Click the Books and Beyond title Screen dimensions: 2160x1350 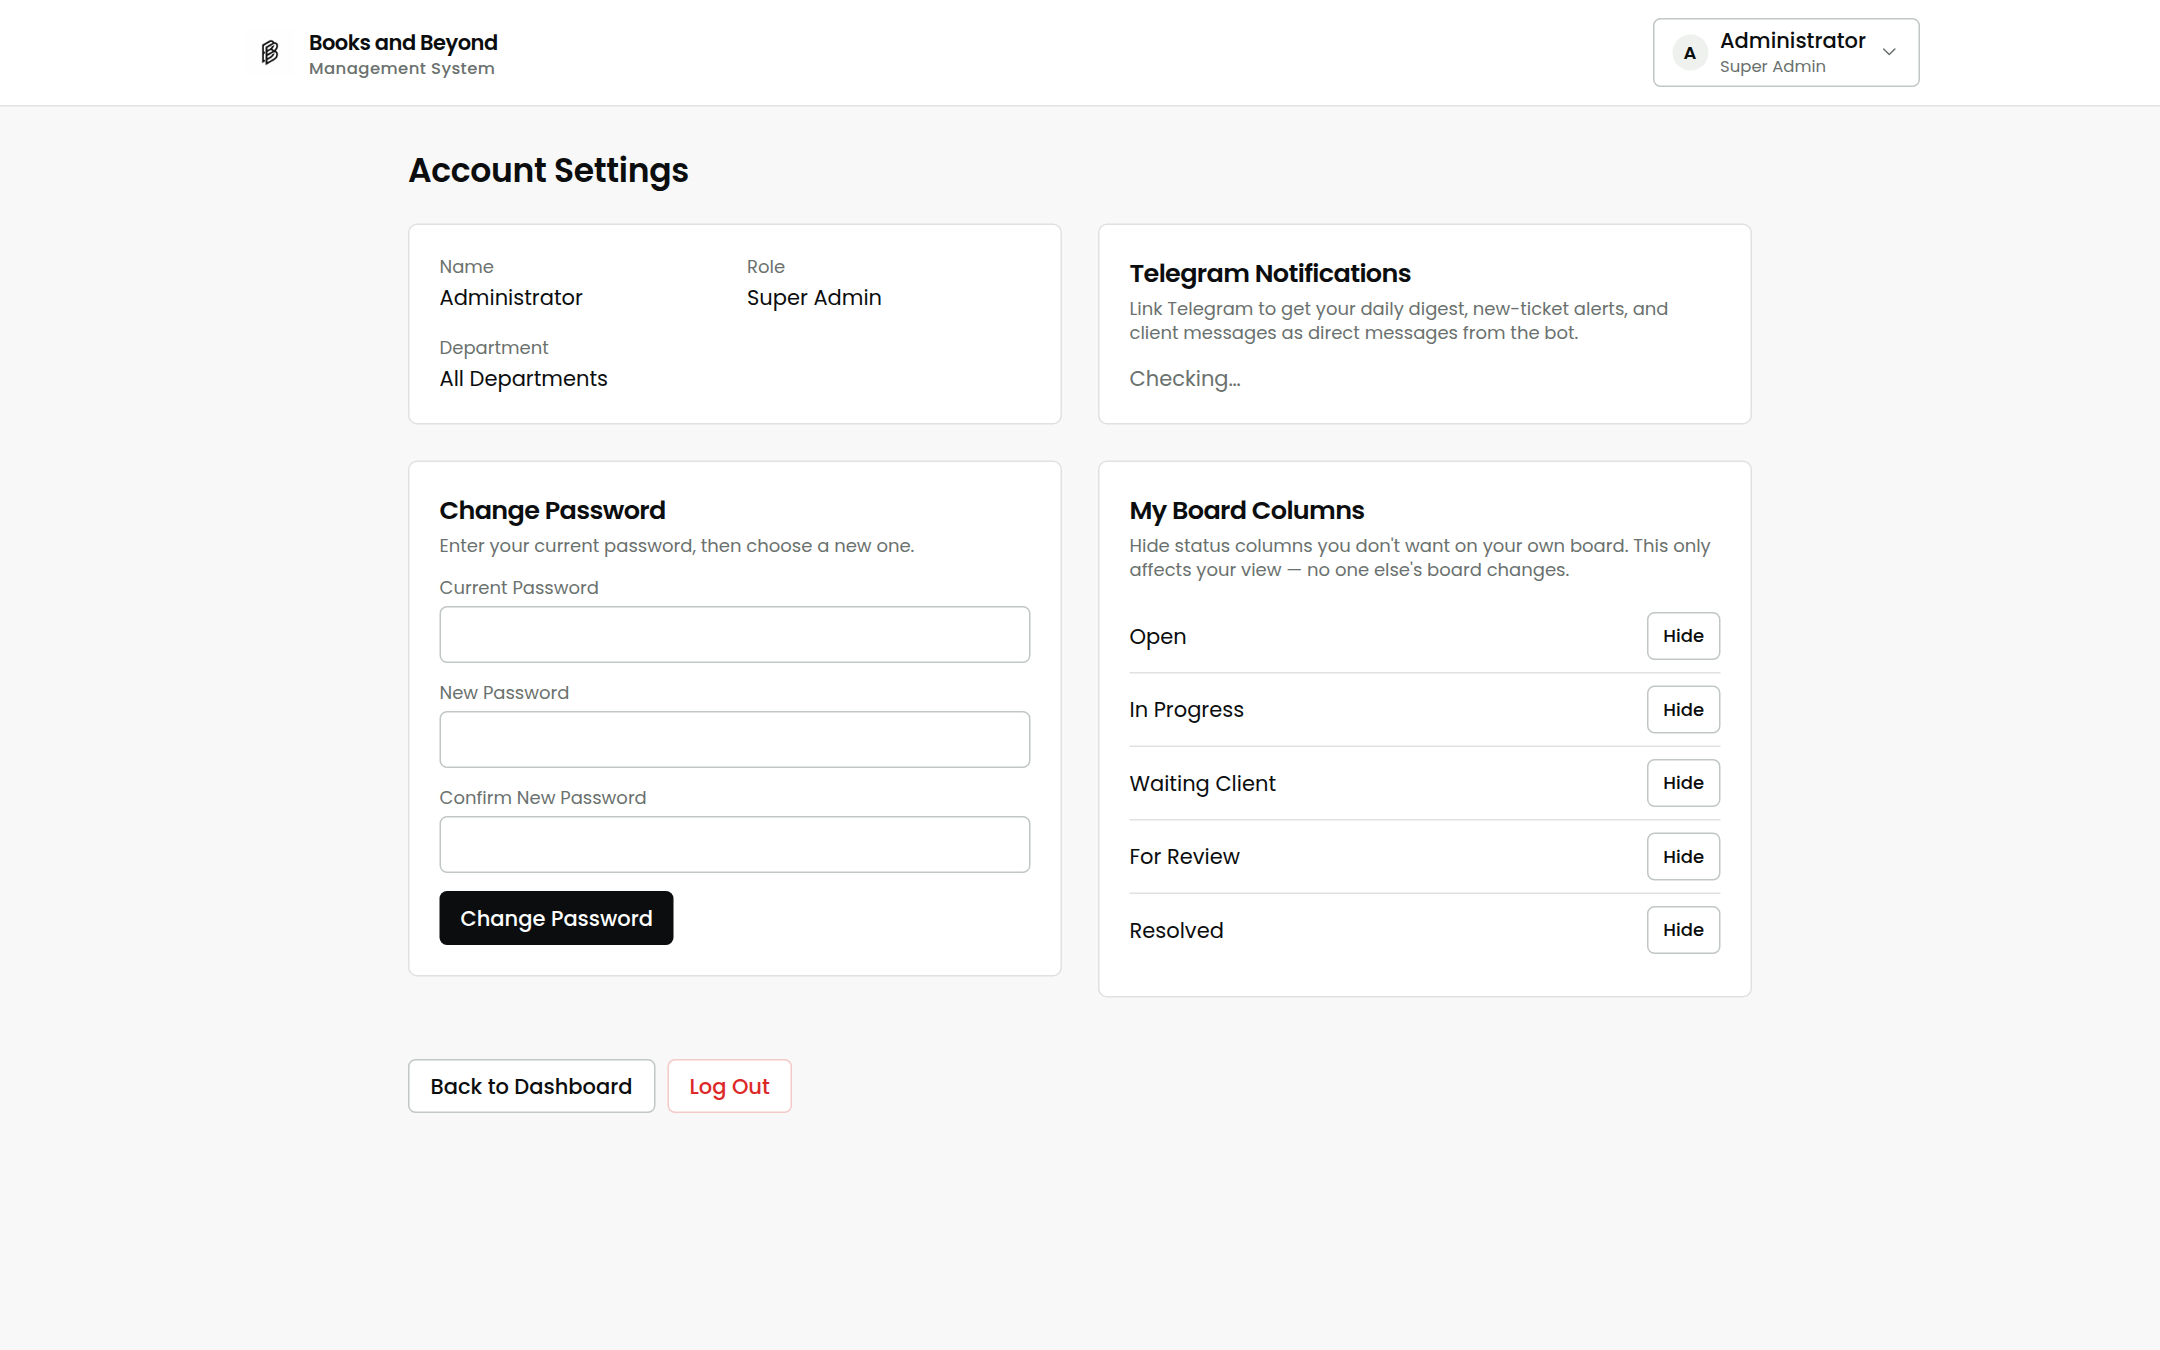click(x=403, y=42)
